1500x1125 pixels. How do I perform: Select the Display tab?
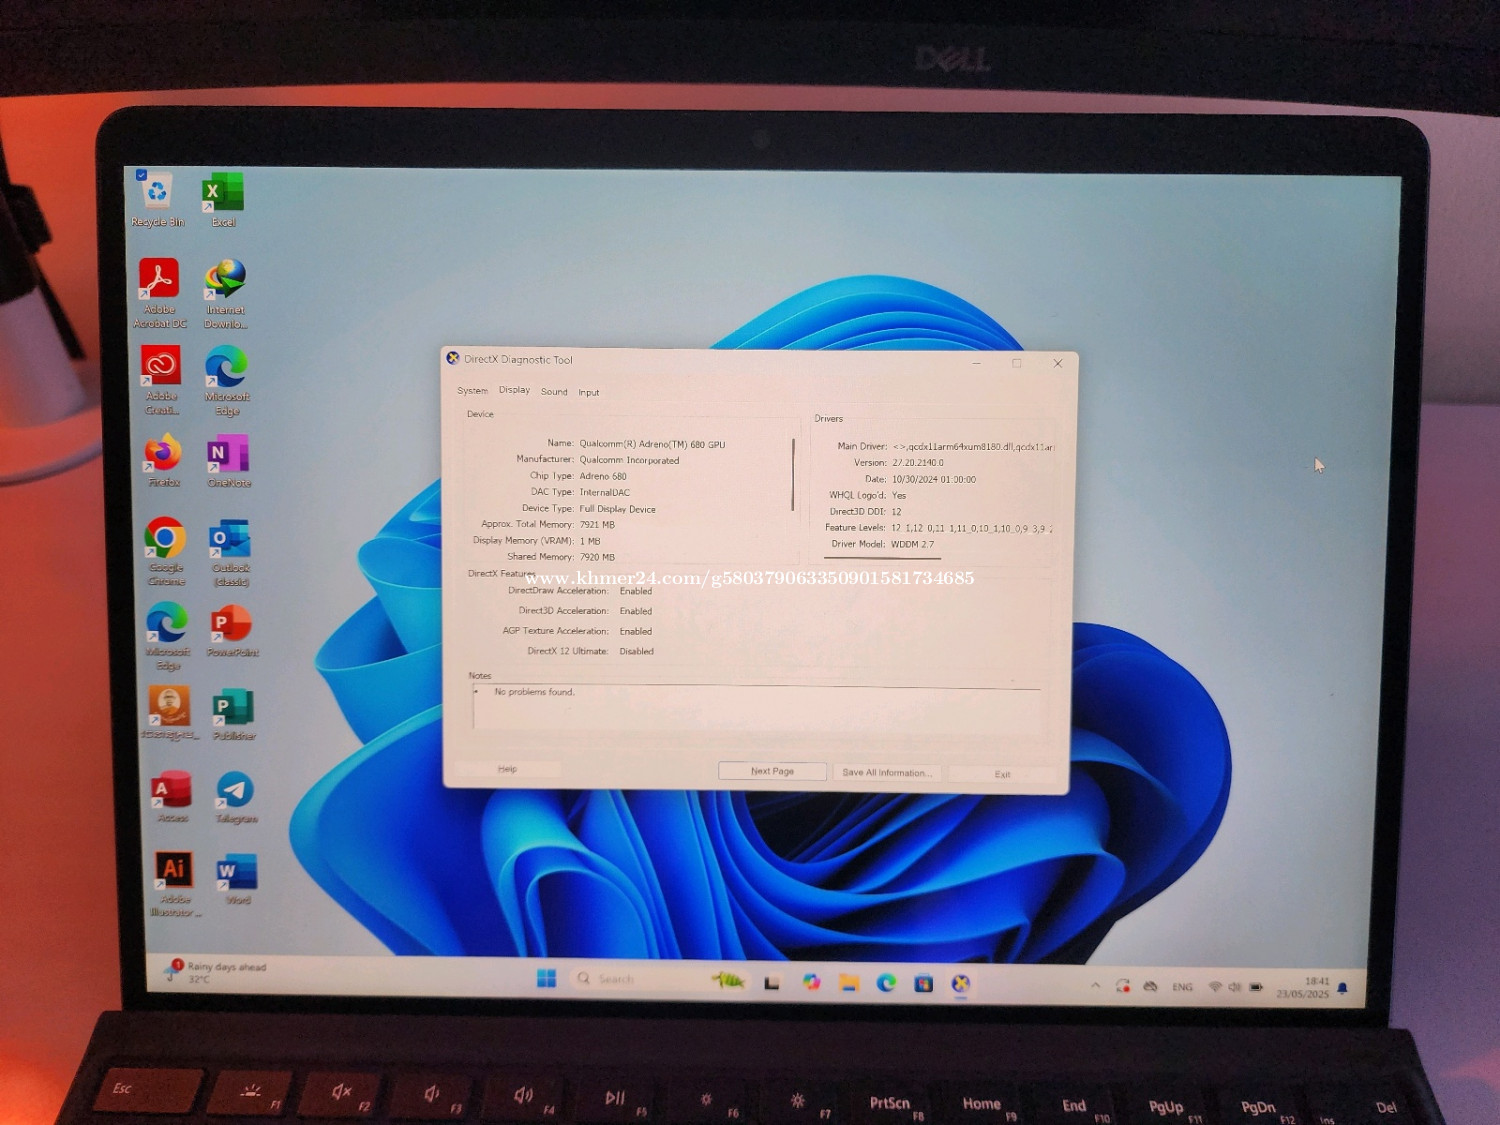click(514, 390)
